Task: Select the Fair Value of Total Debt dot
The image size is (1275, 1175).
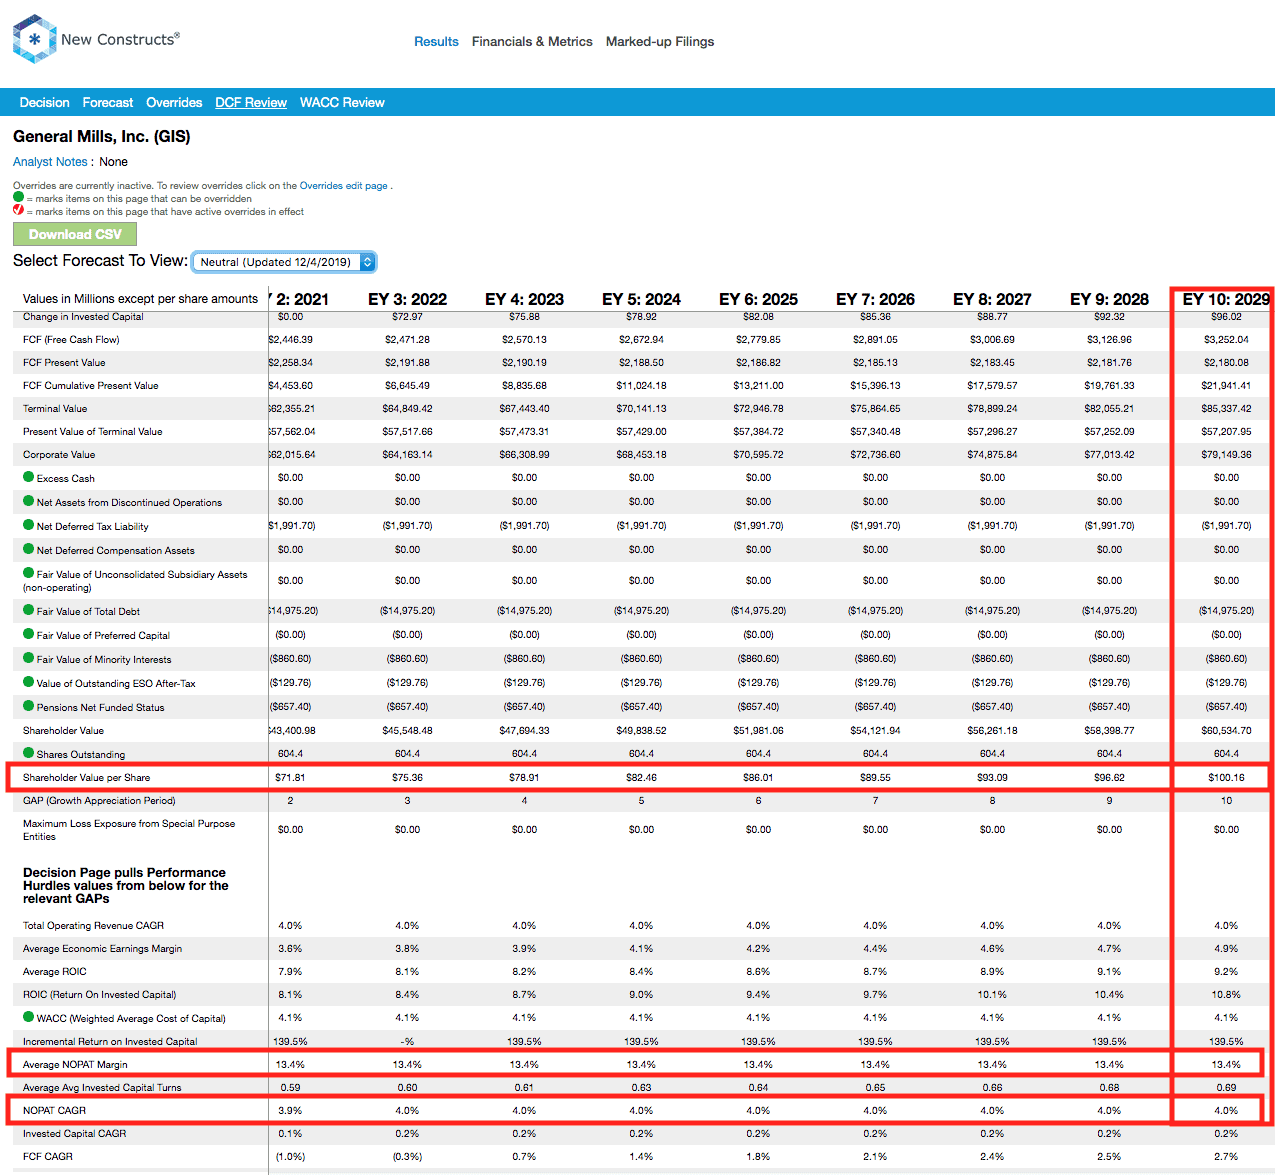Action: pyautogui.click(x=29, y=610)
